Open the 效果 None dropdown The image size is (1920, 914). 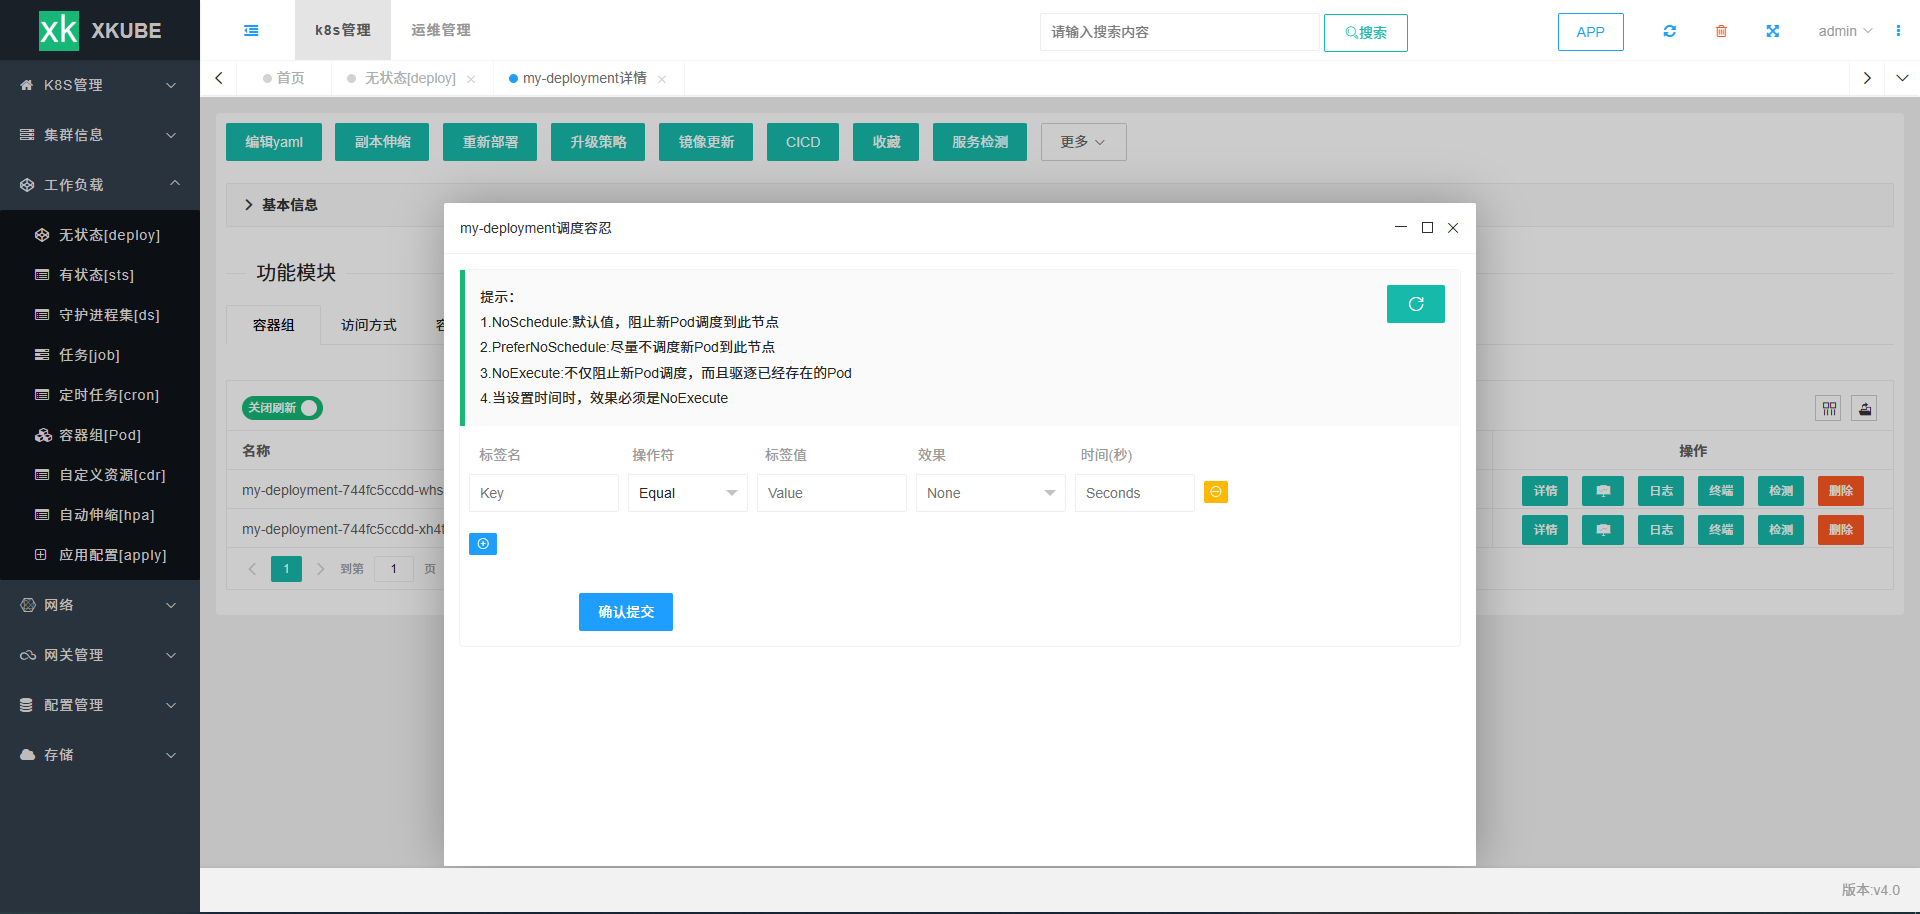[990, 493]
